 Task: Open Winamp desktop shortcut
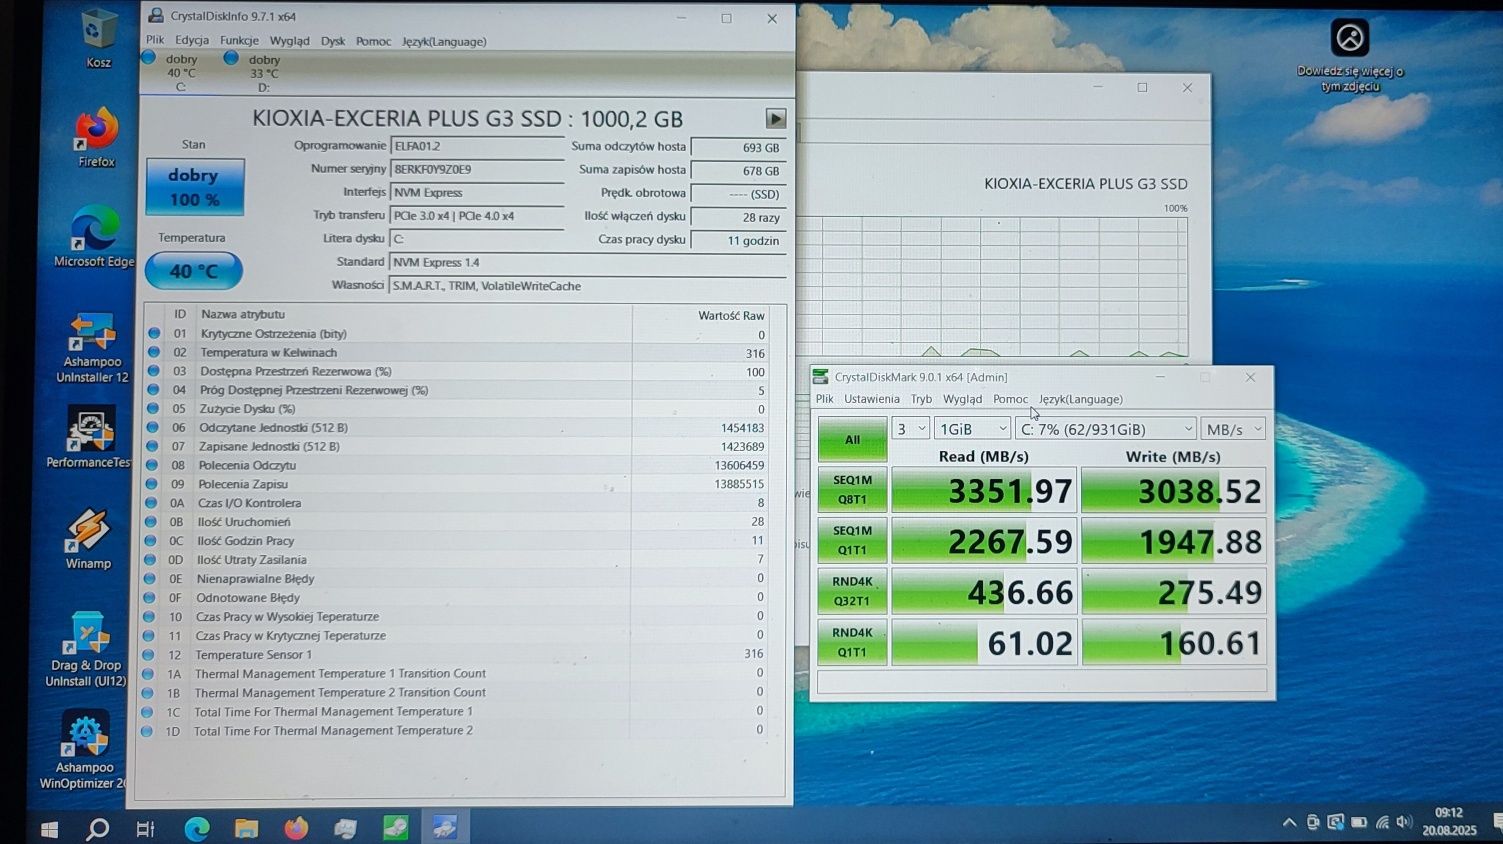click(88, 539)
